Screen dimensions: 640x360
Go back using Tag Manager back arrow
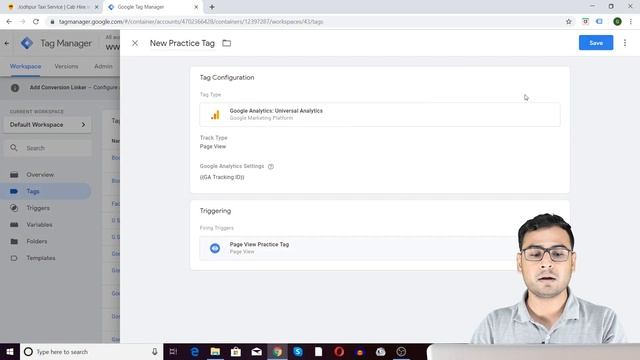[7, 43]
